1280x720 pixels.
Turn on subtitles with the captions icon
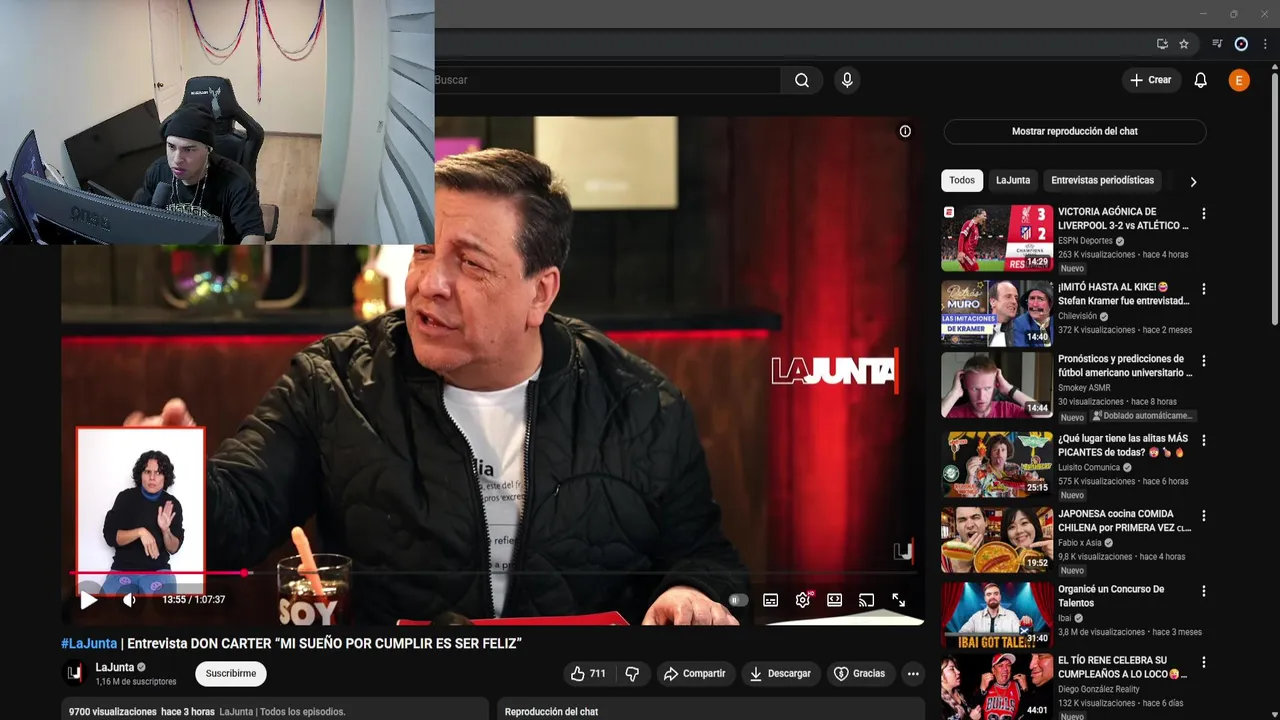click(x=770, y=600)
